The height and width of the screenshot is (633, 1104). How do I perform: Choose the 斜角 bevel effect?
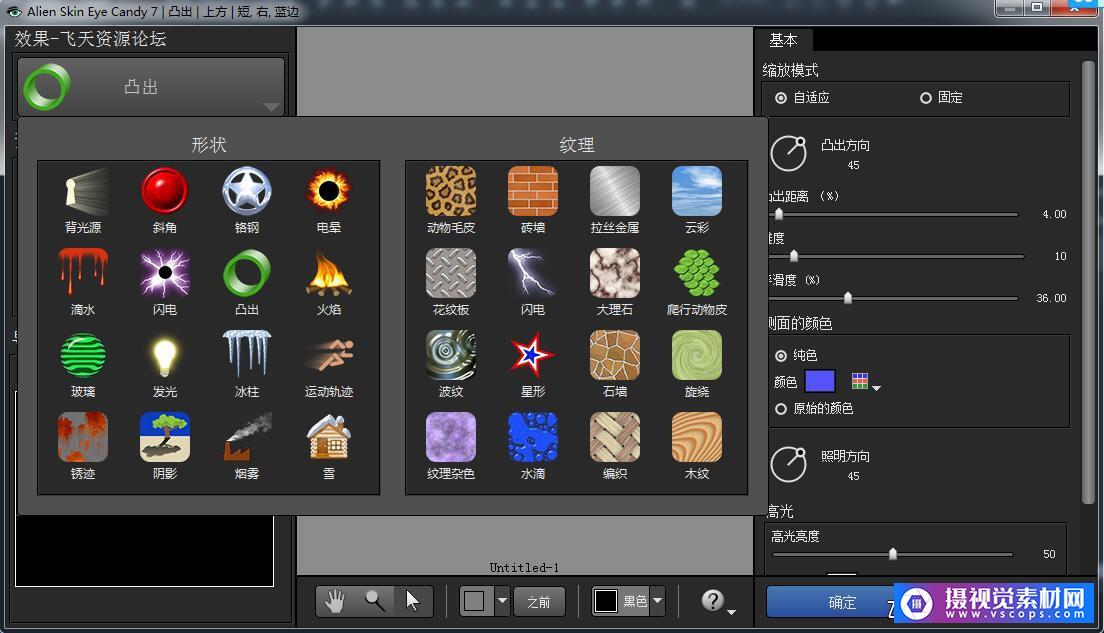click(165, 200)
